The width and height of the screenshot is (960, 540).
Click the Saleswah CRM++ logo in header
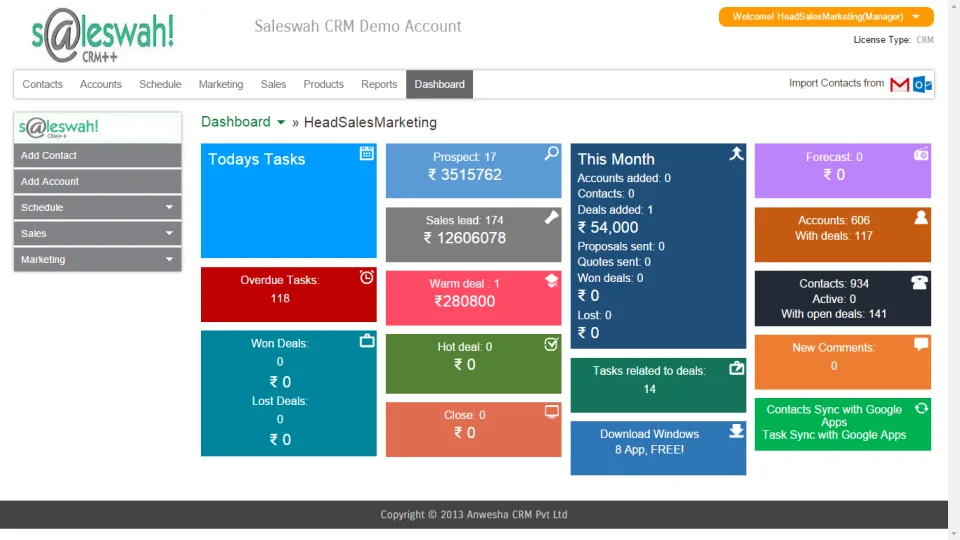coord(103,36)
